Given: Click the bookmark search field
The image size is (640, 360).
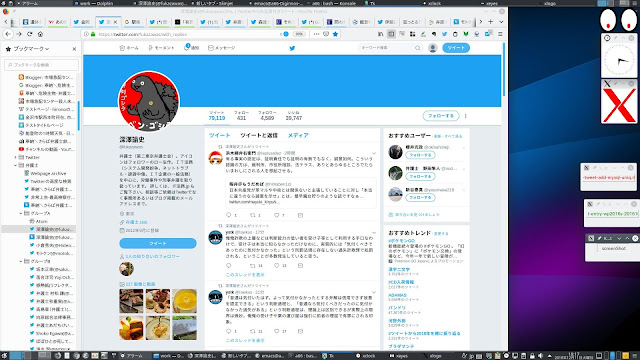Looking at the screenshot, I should (x=41, y=64).
